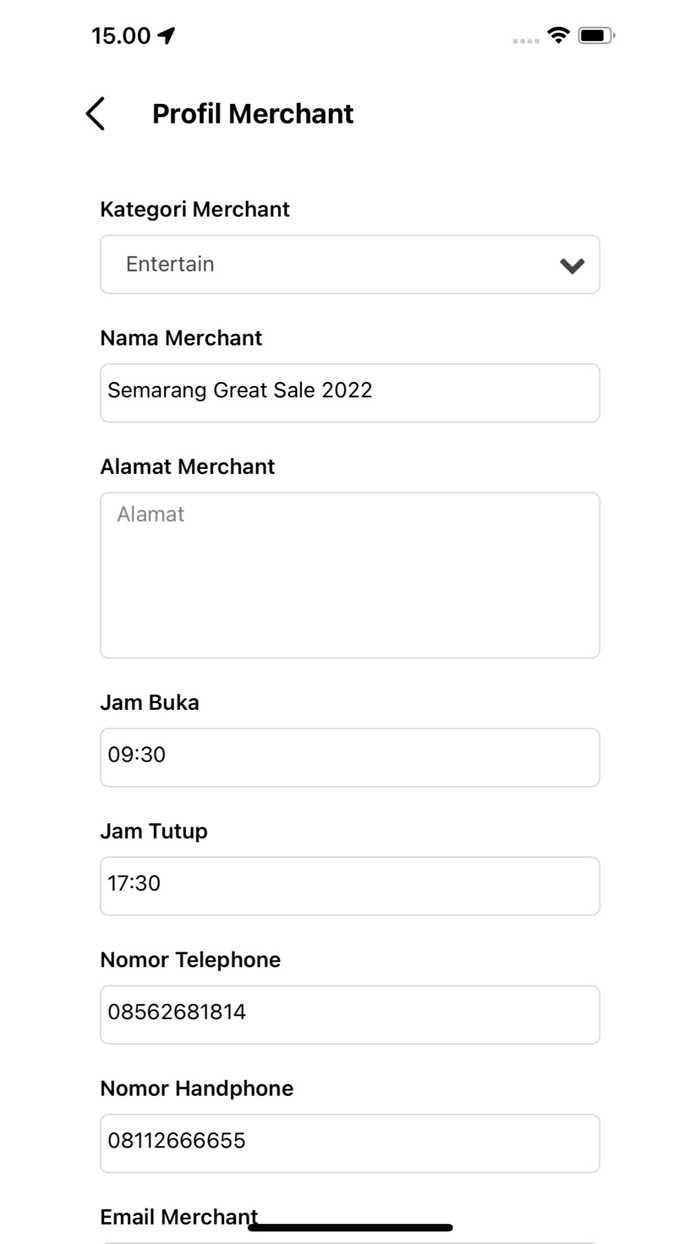Tap the cellular signal dots icon
Viewport: 700px width, 1244px height.
click(524, 38)
